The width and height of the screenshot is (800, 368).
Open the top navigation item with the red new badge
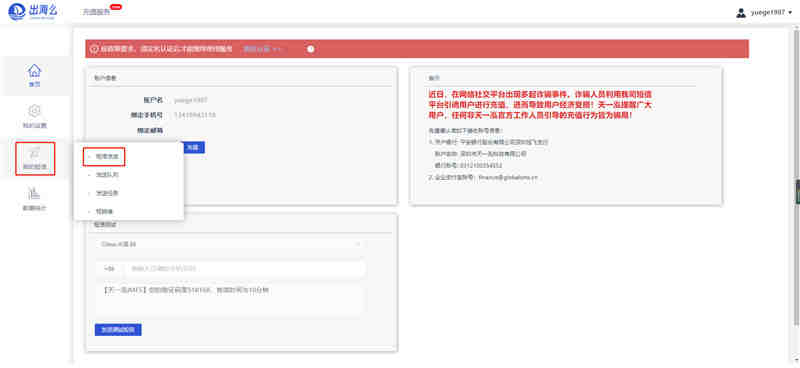pos(96,12)
